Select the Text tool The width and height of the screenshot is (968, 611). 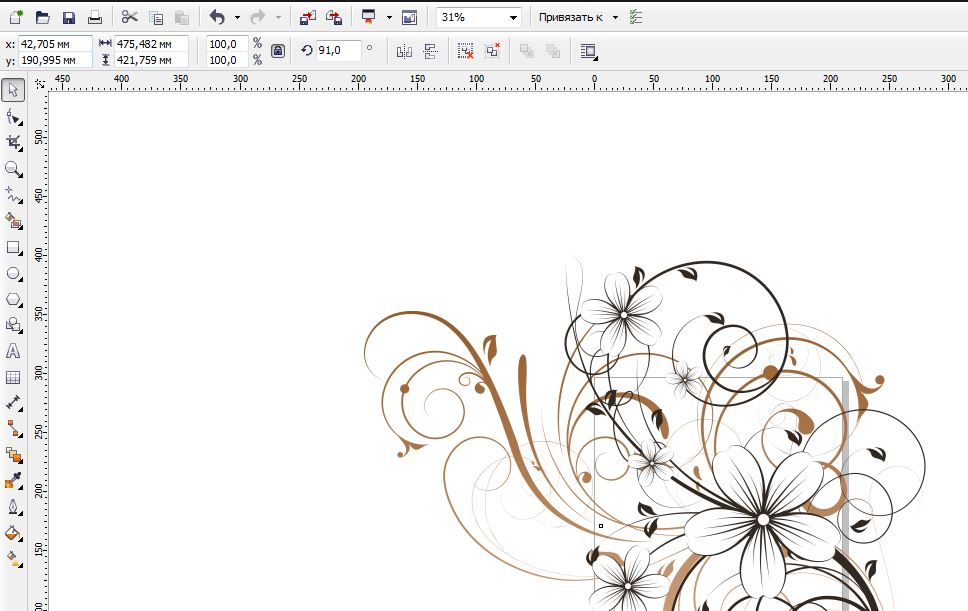tap(13, 351)
